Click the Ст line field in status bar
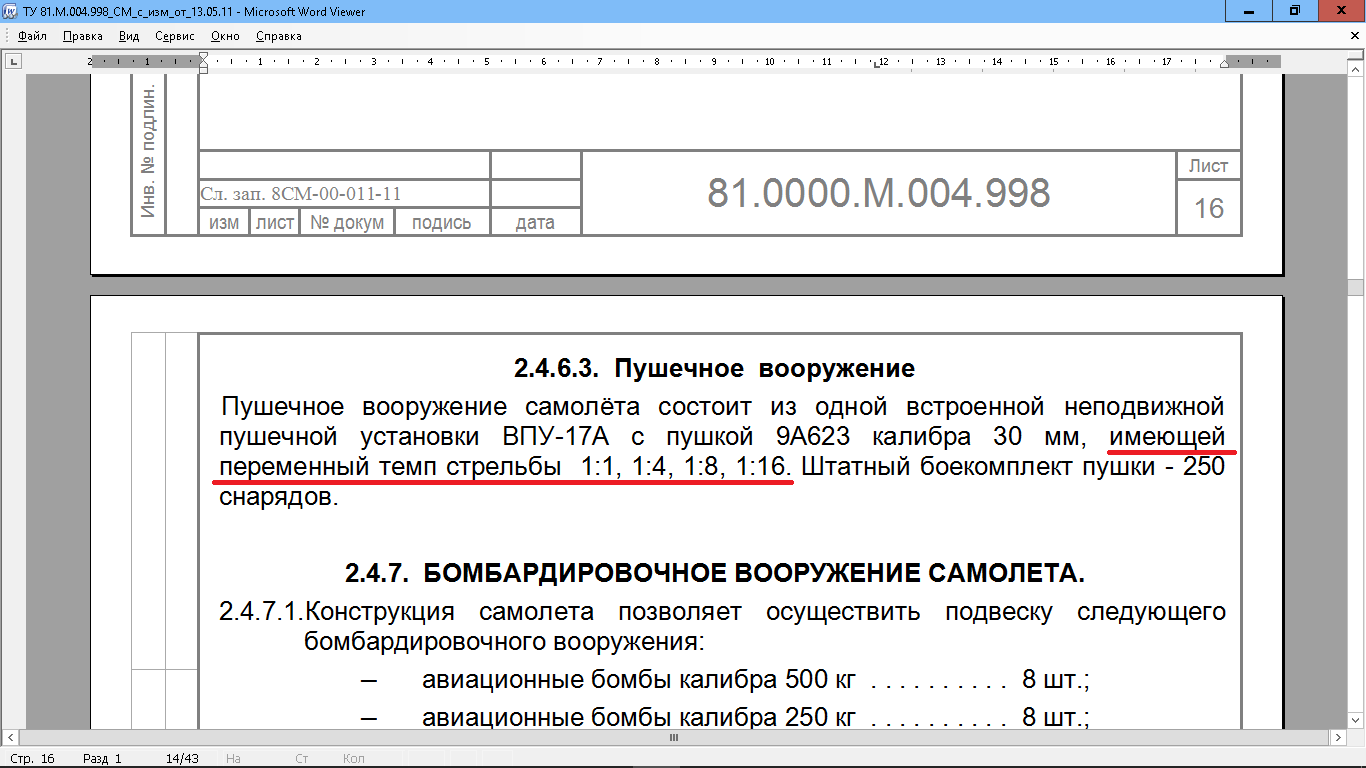The image size is (1366, 768). click(x=301, y=759)
